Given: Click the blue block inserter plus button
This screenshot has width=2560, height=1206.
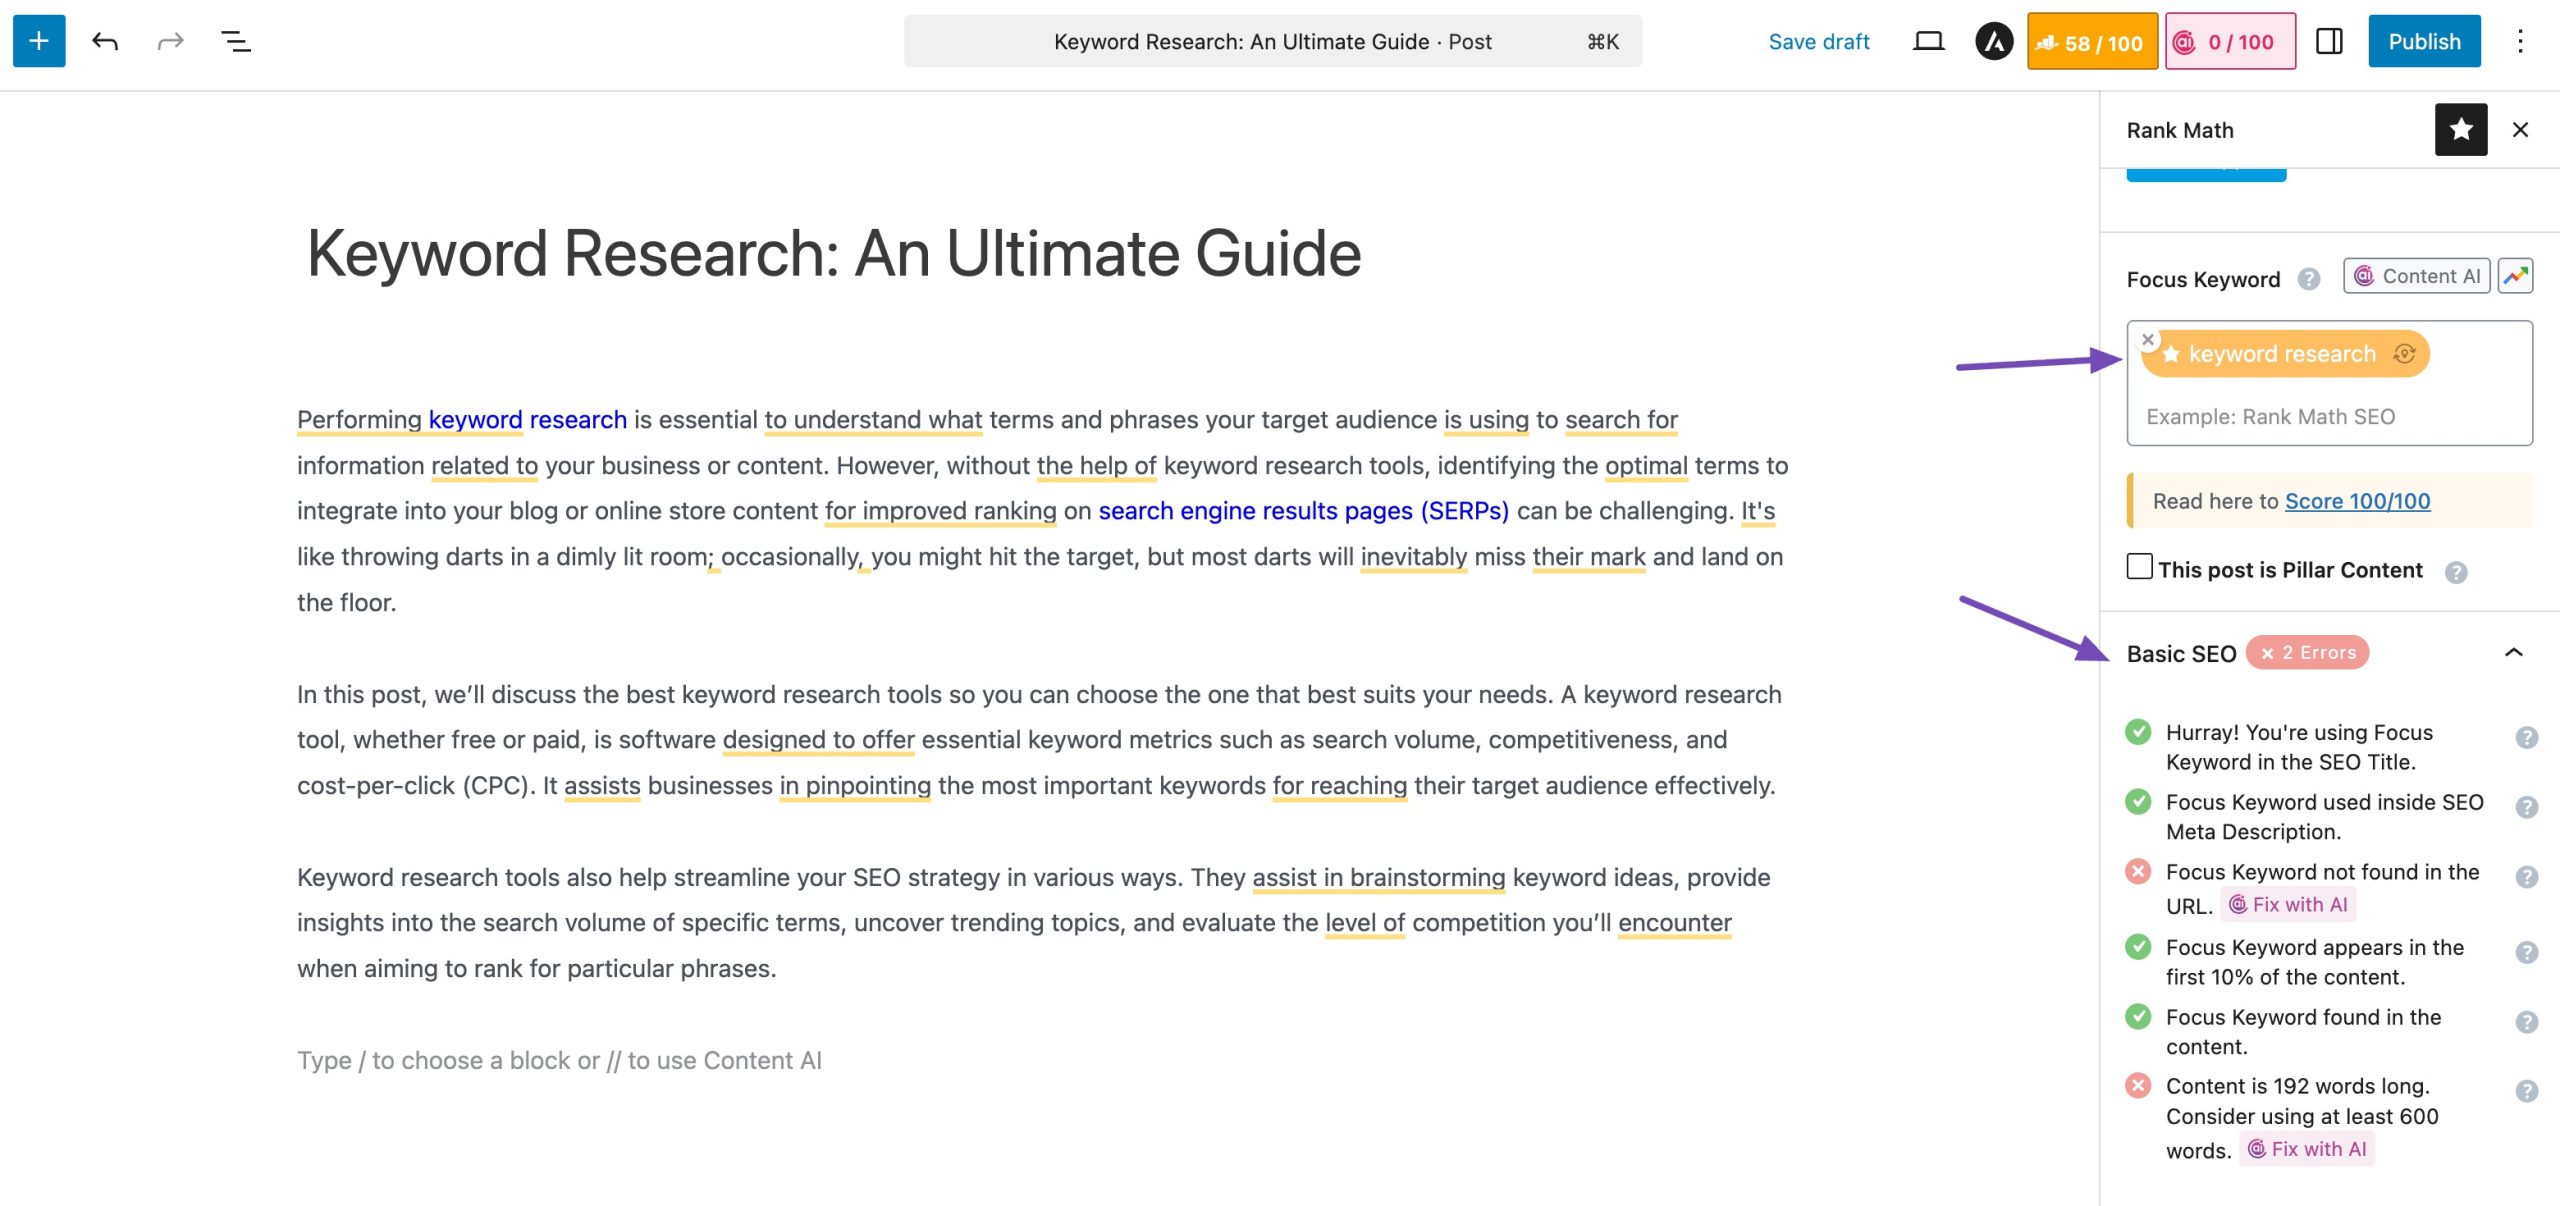Looking at the screenshot, I should pyautogui.click(x=39, y=41).
